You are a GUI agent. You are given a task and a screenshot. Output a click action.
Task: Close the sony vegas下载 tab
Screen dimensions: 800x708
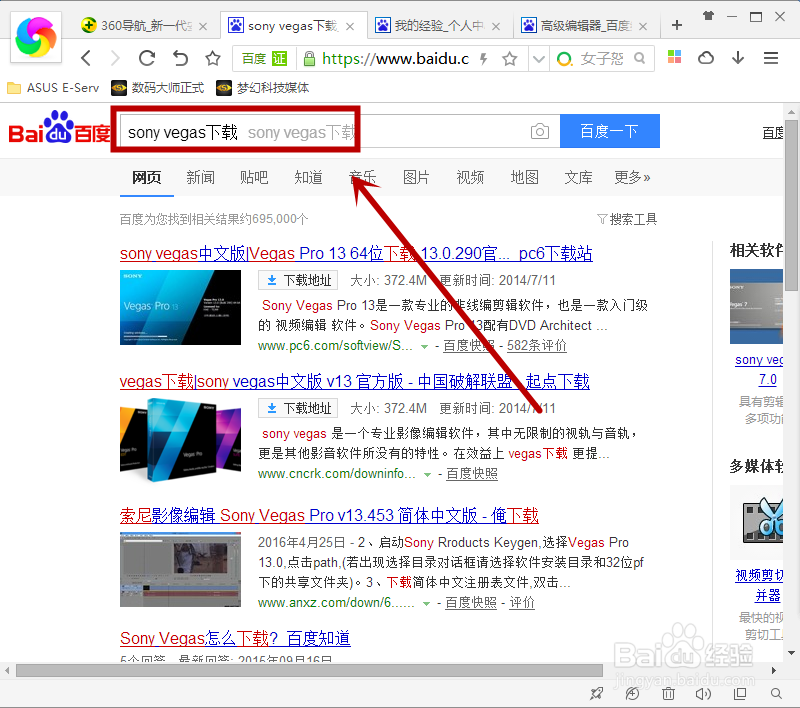point(350,27)
